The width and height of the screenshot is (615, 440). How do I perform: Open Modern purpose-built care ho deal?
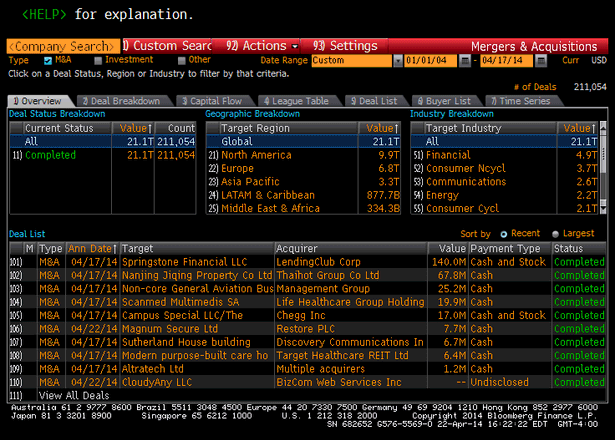click(x=195, y=355)
